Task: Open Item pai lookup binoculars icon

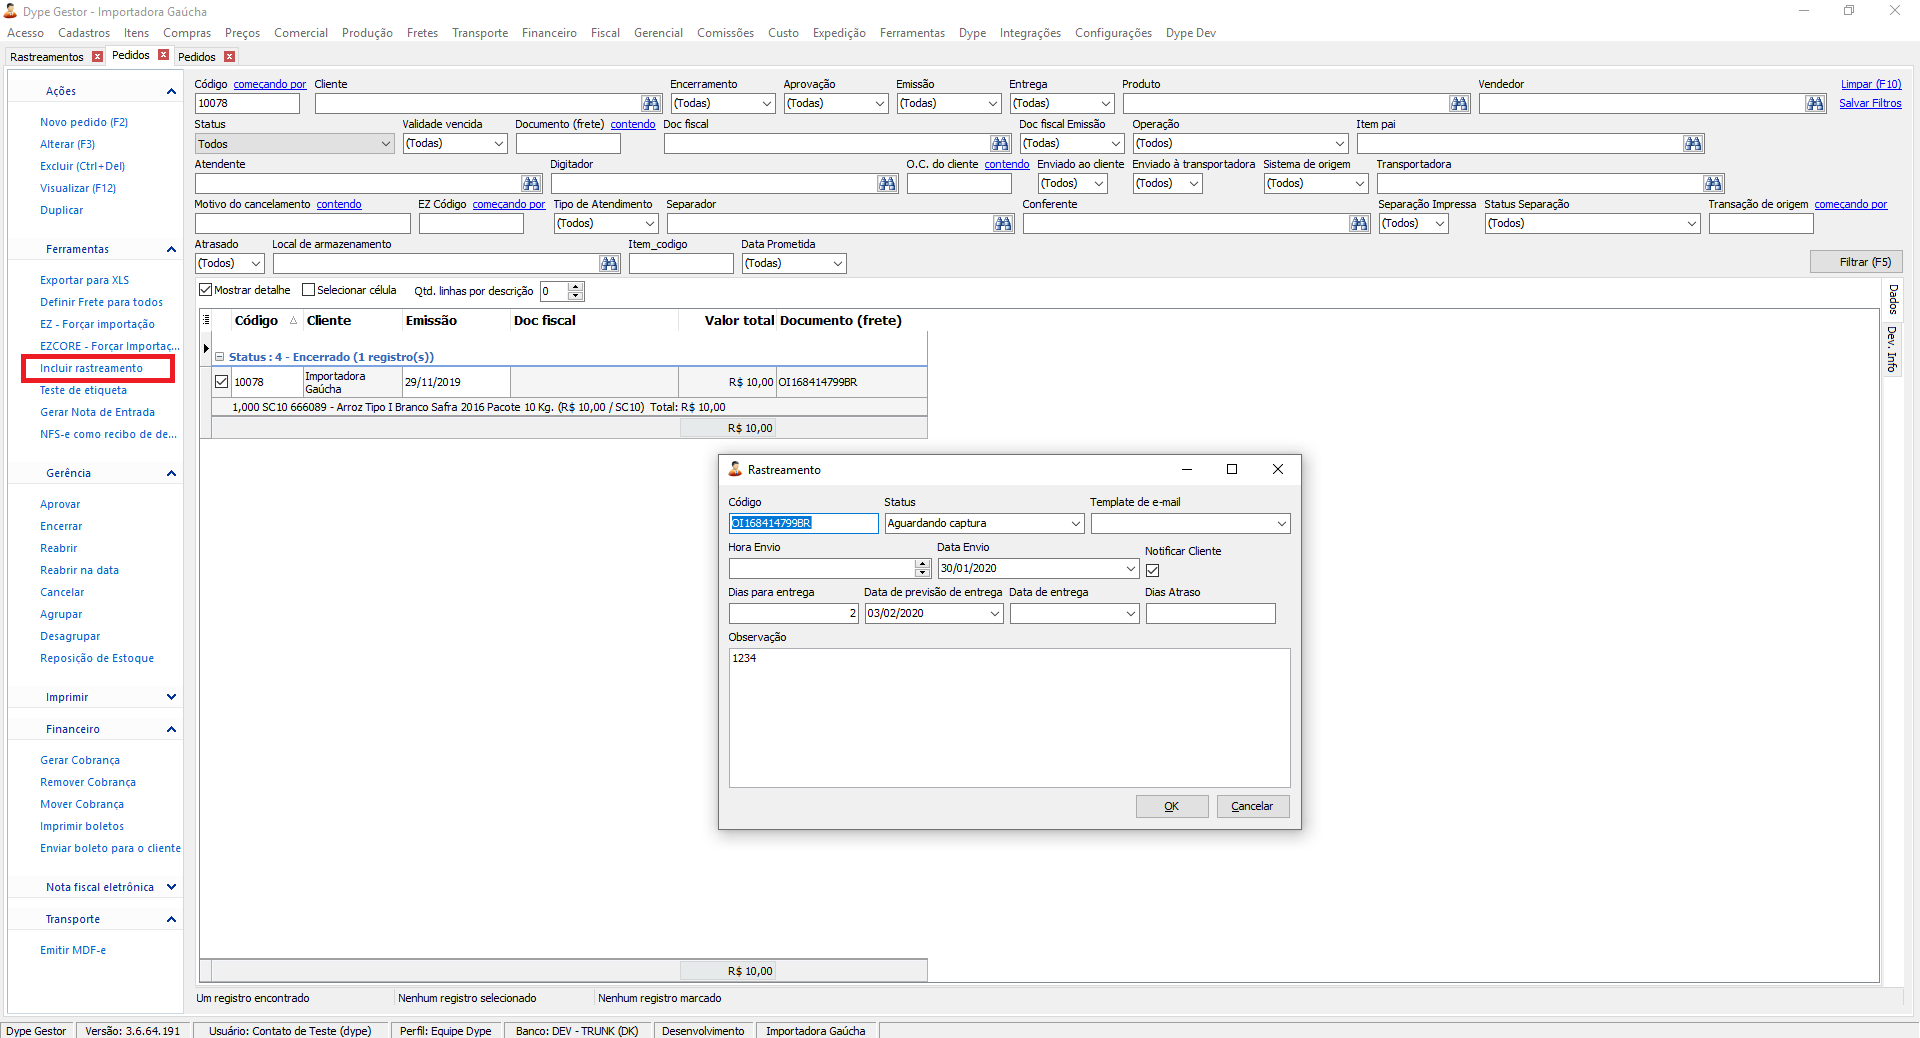Action: point(1693,144)
